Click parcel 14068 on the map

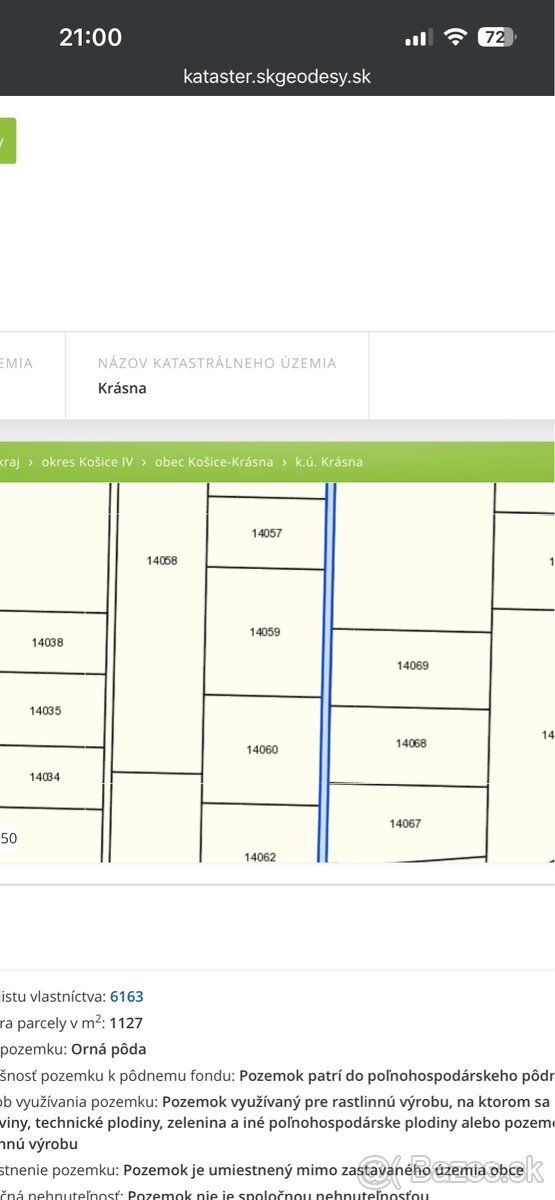[411, 743]
